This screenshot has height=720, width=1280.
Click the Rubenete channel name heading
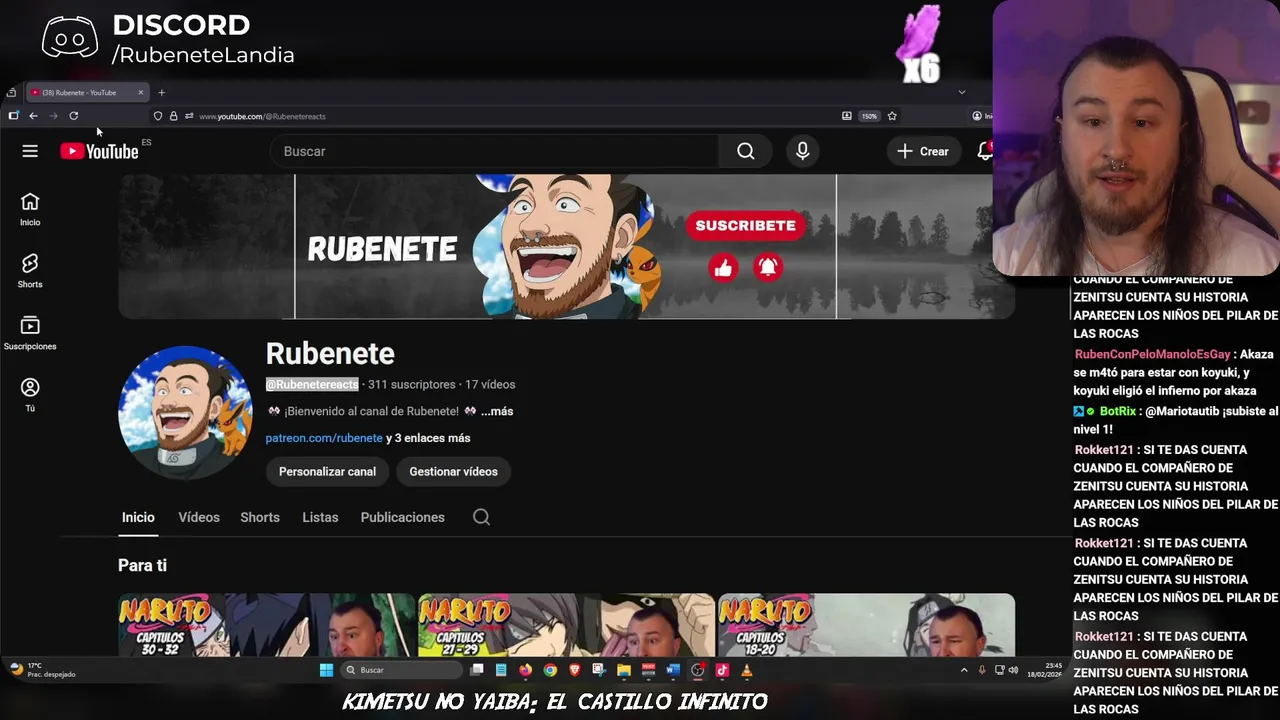pyautogui.click(x=330, y=353)
